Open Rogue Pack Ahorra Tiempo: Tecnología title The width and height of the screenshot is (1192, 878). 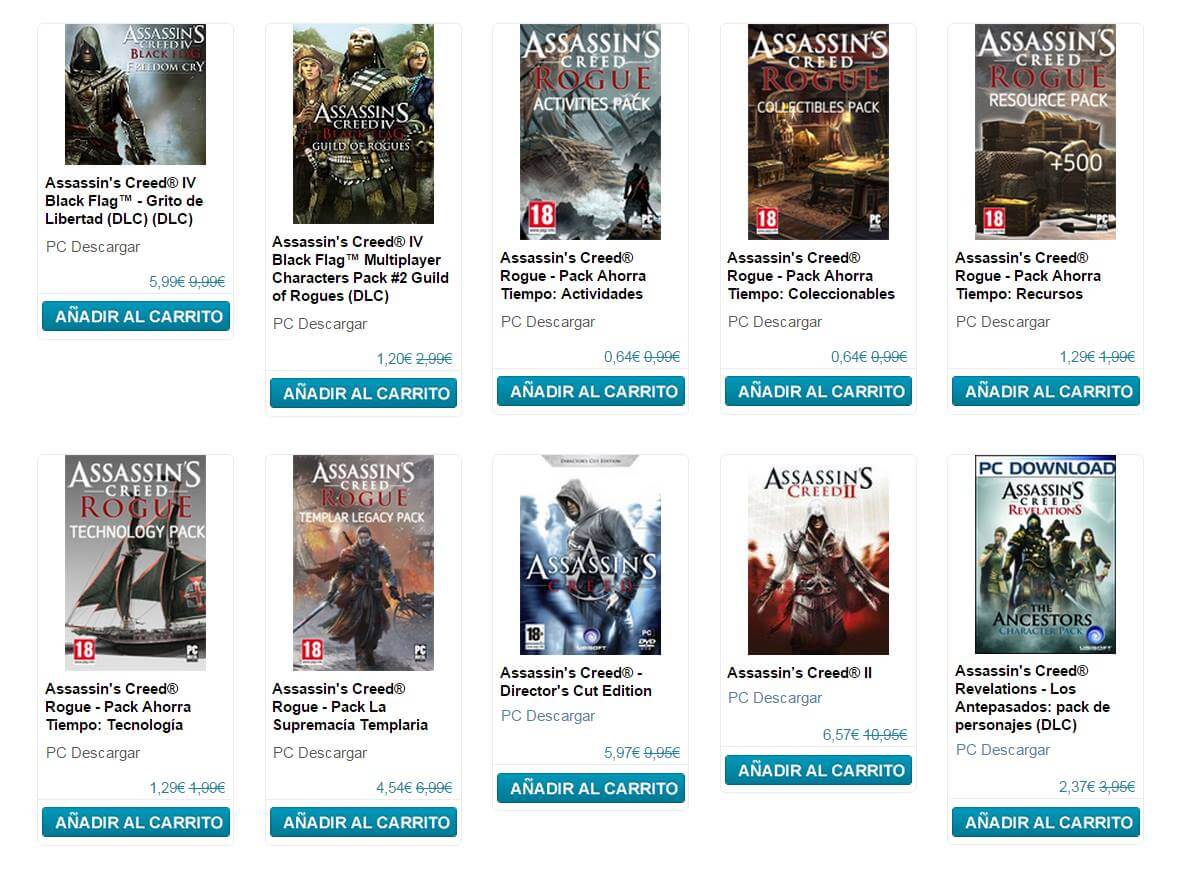(118, 707)
